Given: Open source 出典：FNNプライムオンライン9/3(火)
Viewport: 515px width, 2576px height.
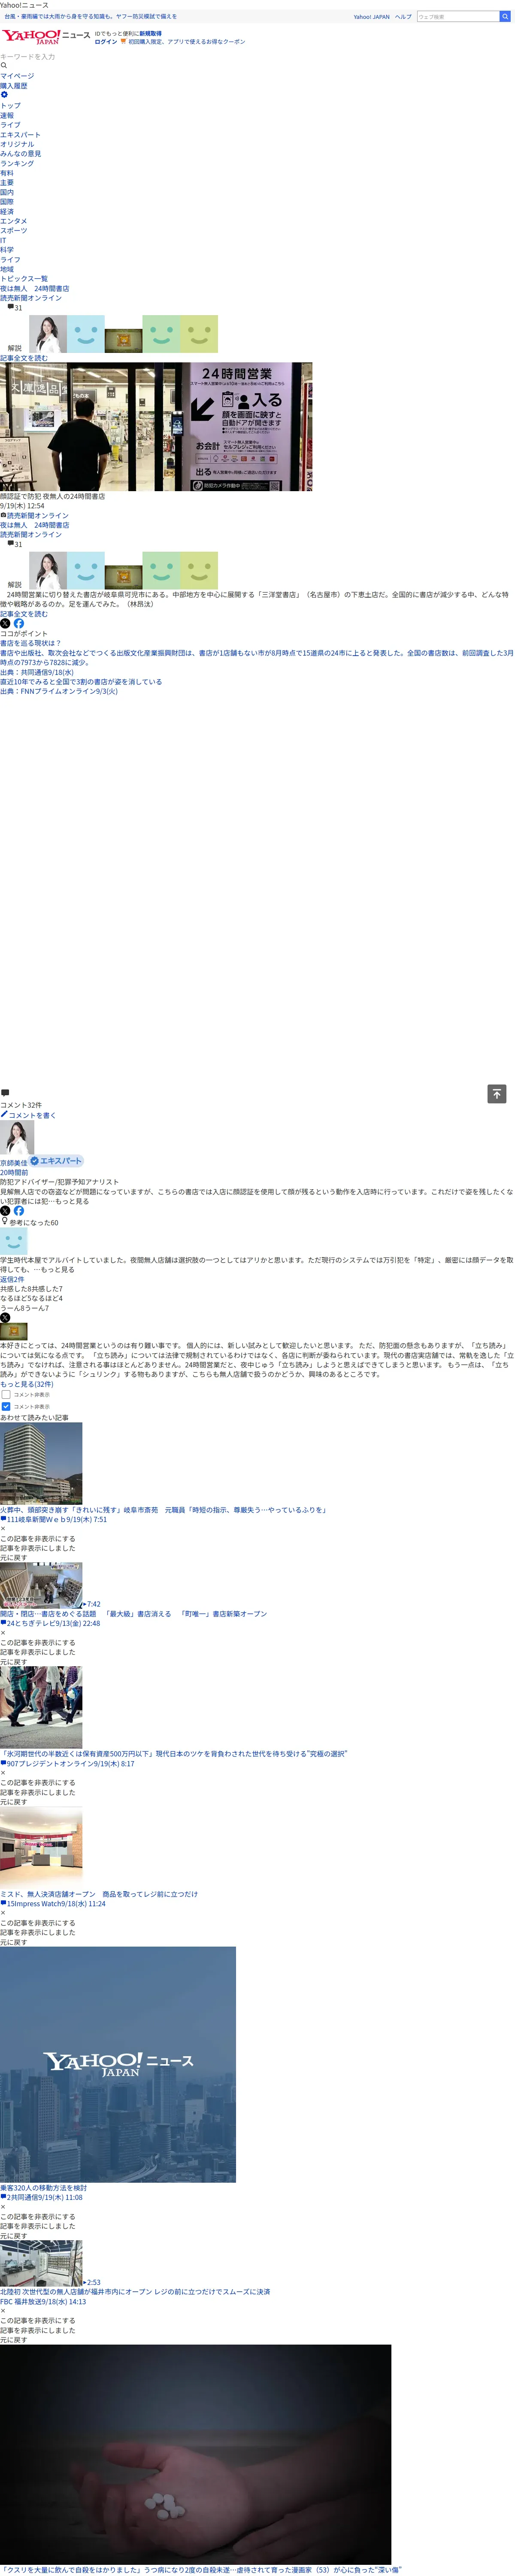Looking at the screenshot, I should pos(59,691).
